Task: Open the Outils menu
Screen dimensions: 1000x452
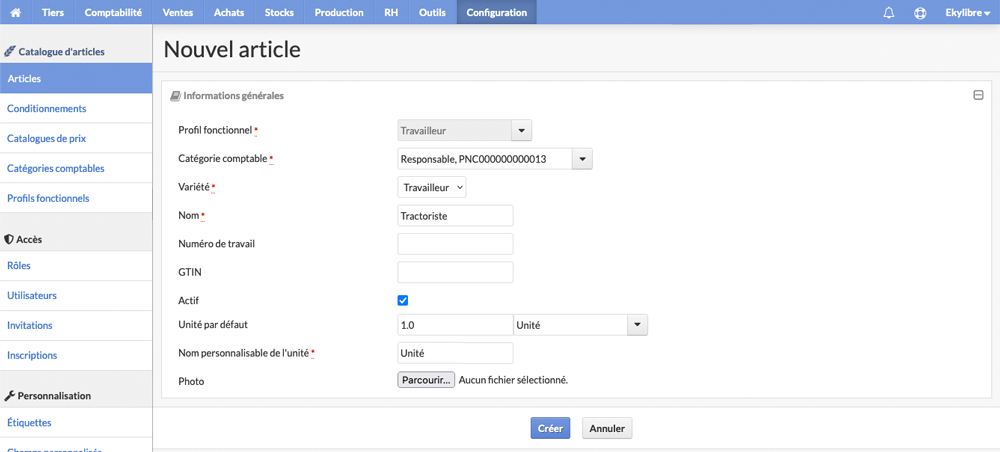Action: pos(432,12)
